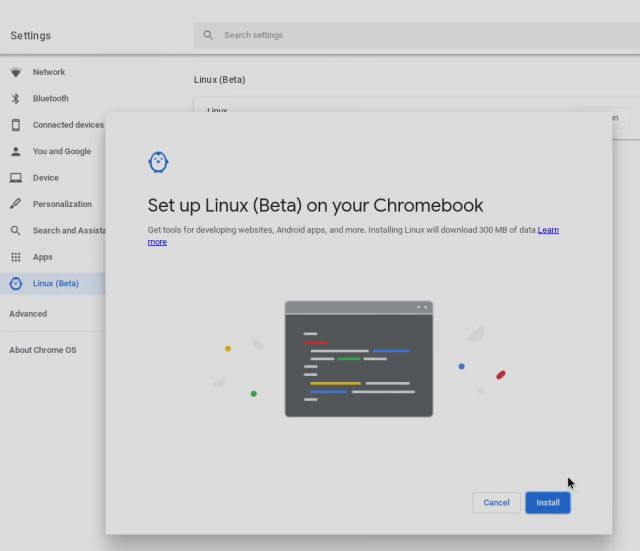
Task: Click the Connected devices phone icon
Action: pos(16,125)
